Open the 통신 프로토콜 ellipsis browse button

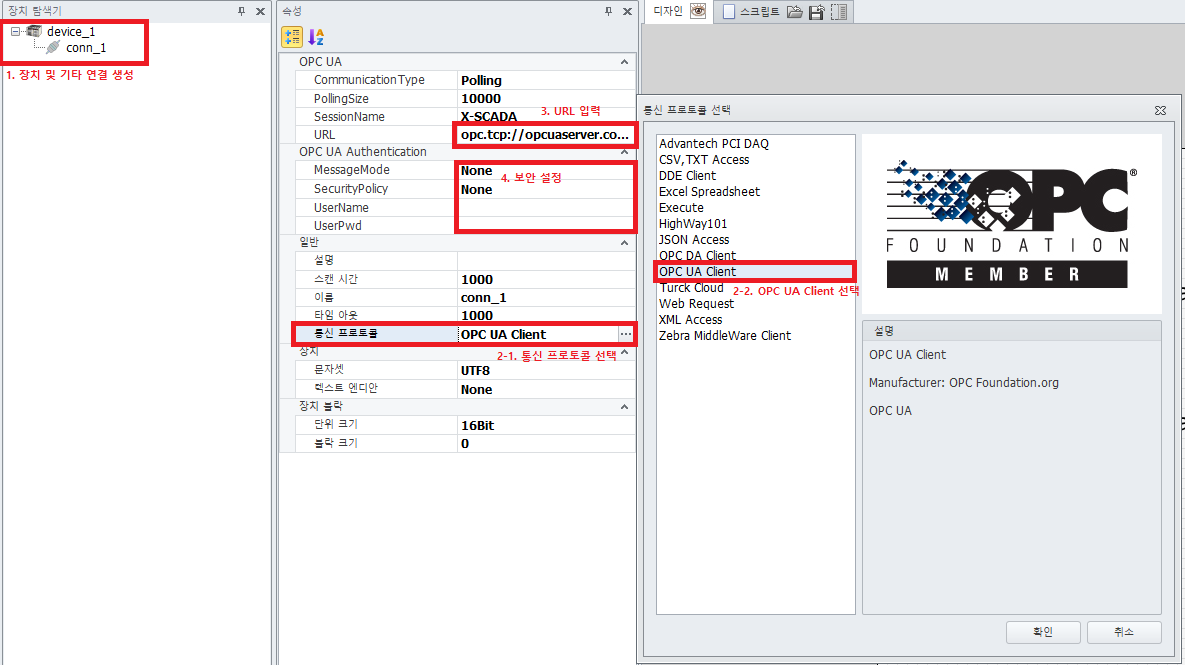[626, 334]
